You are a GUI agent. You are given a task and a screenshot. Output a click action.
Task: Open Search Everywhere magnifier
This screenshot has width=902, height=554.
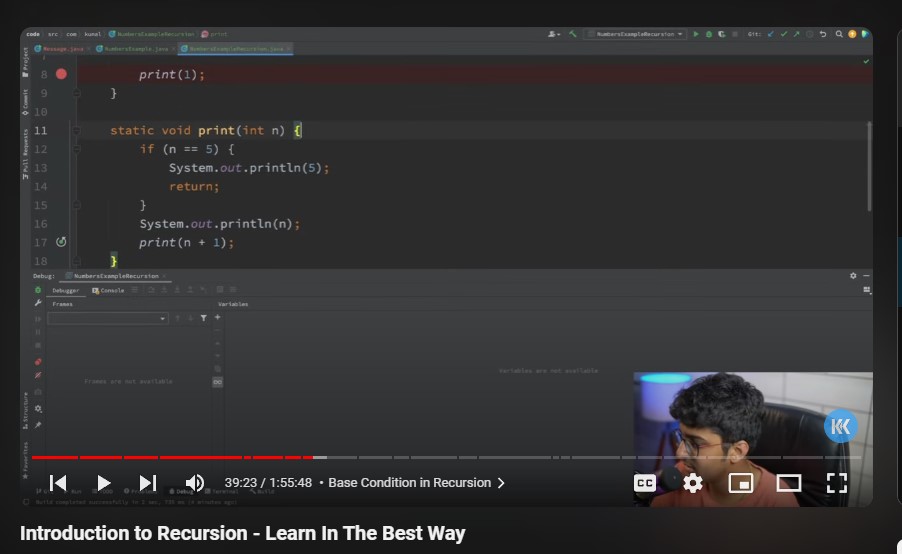pyautogui.click(x=839, y=34)
